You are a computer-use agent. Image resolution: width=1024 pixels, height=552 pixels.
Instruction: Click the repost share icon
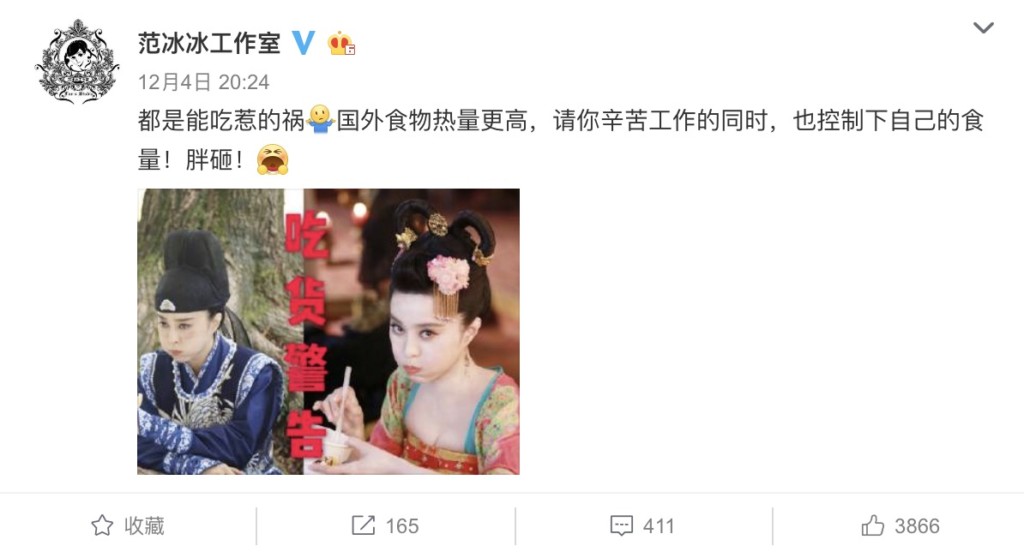tap(363, 525)
